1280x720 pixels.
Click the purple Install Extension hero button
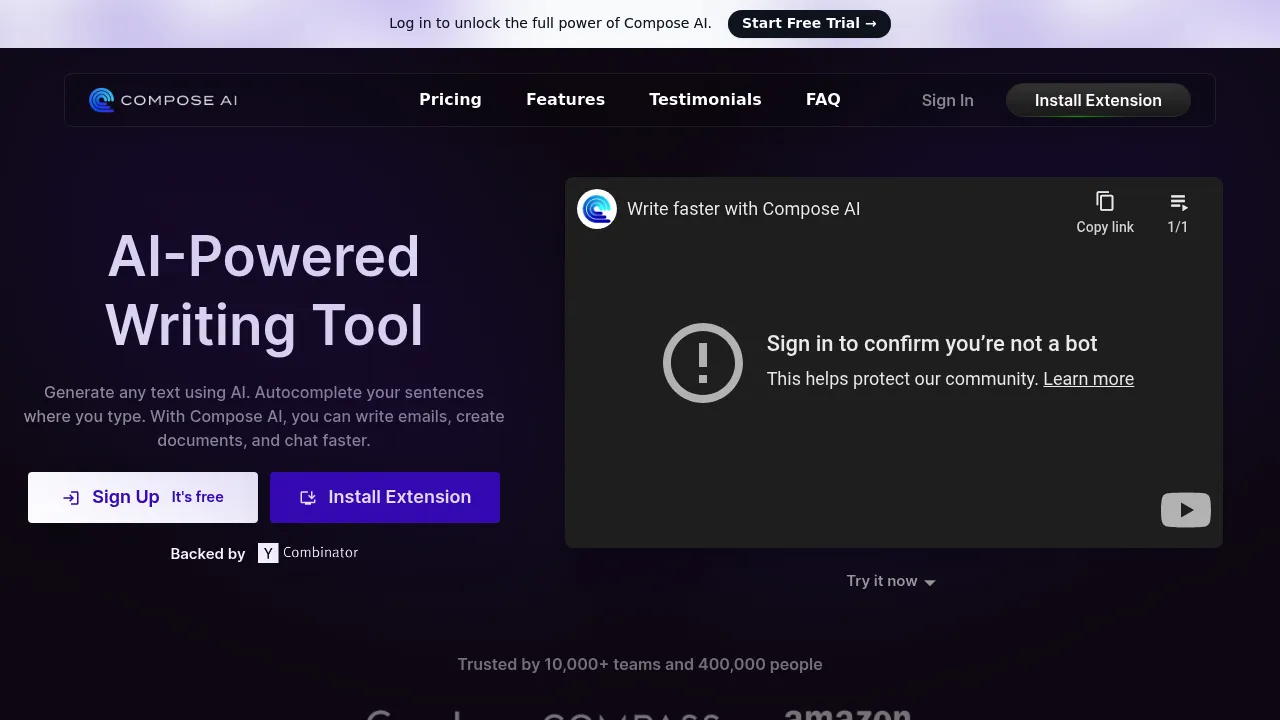tap(385, 498)
